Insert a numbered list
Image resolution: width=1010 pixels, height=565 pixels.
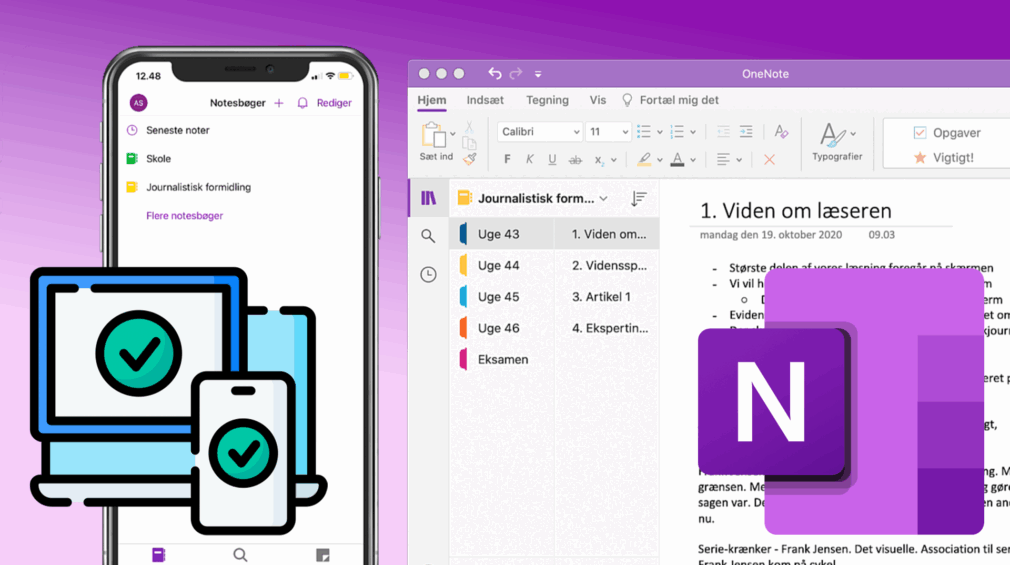coord(677,131)
